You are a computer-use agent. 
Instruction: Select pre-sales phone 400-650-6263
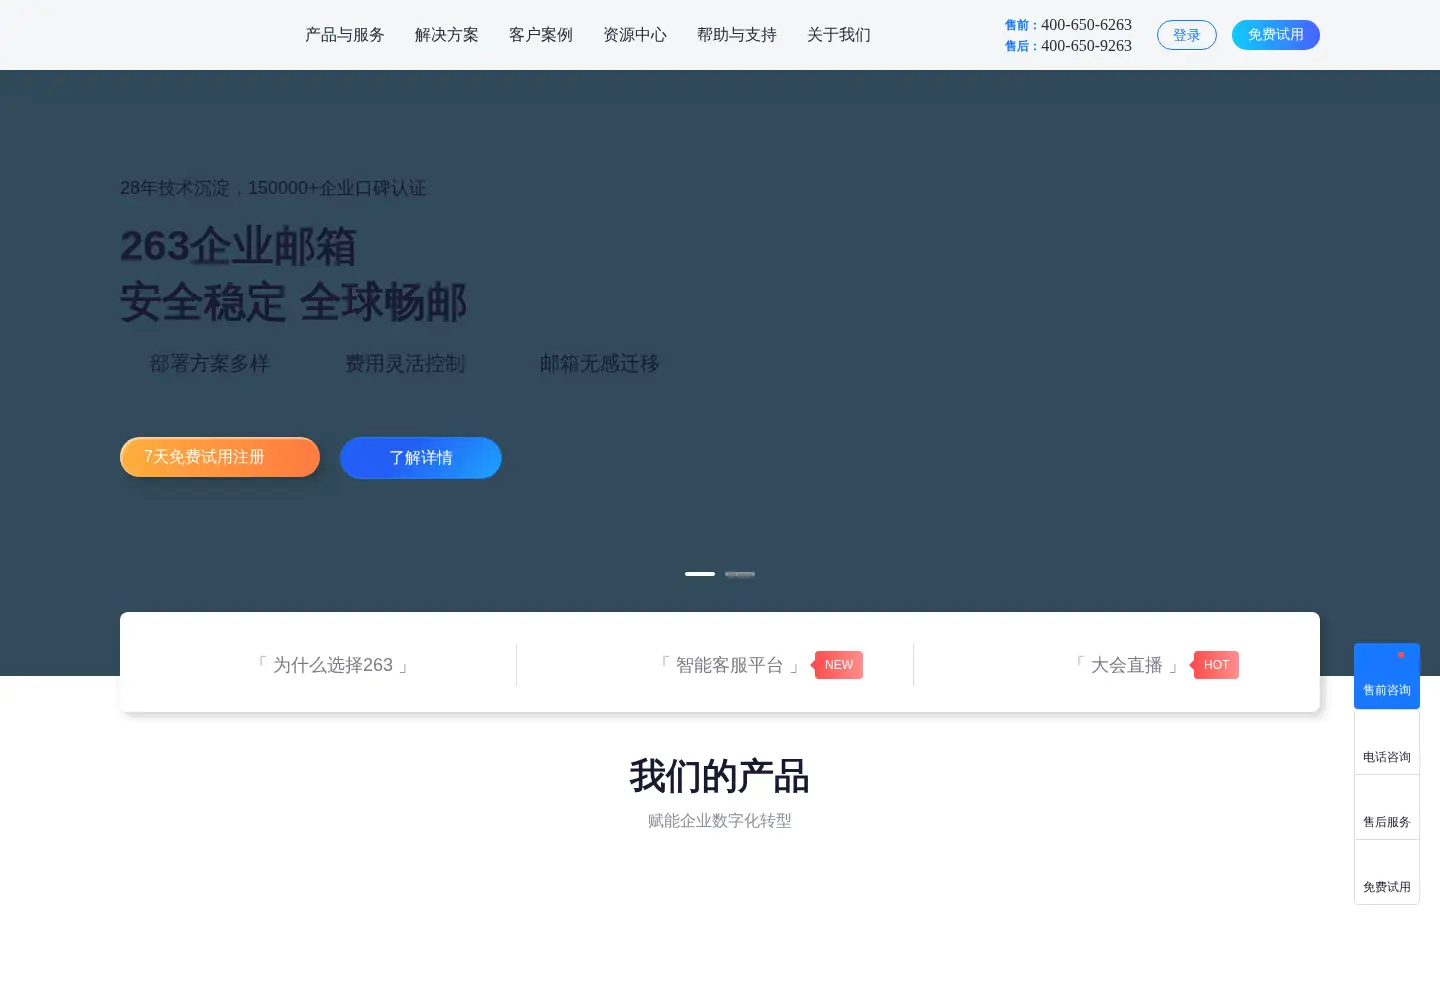tap(1086, 25)
